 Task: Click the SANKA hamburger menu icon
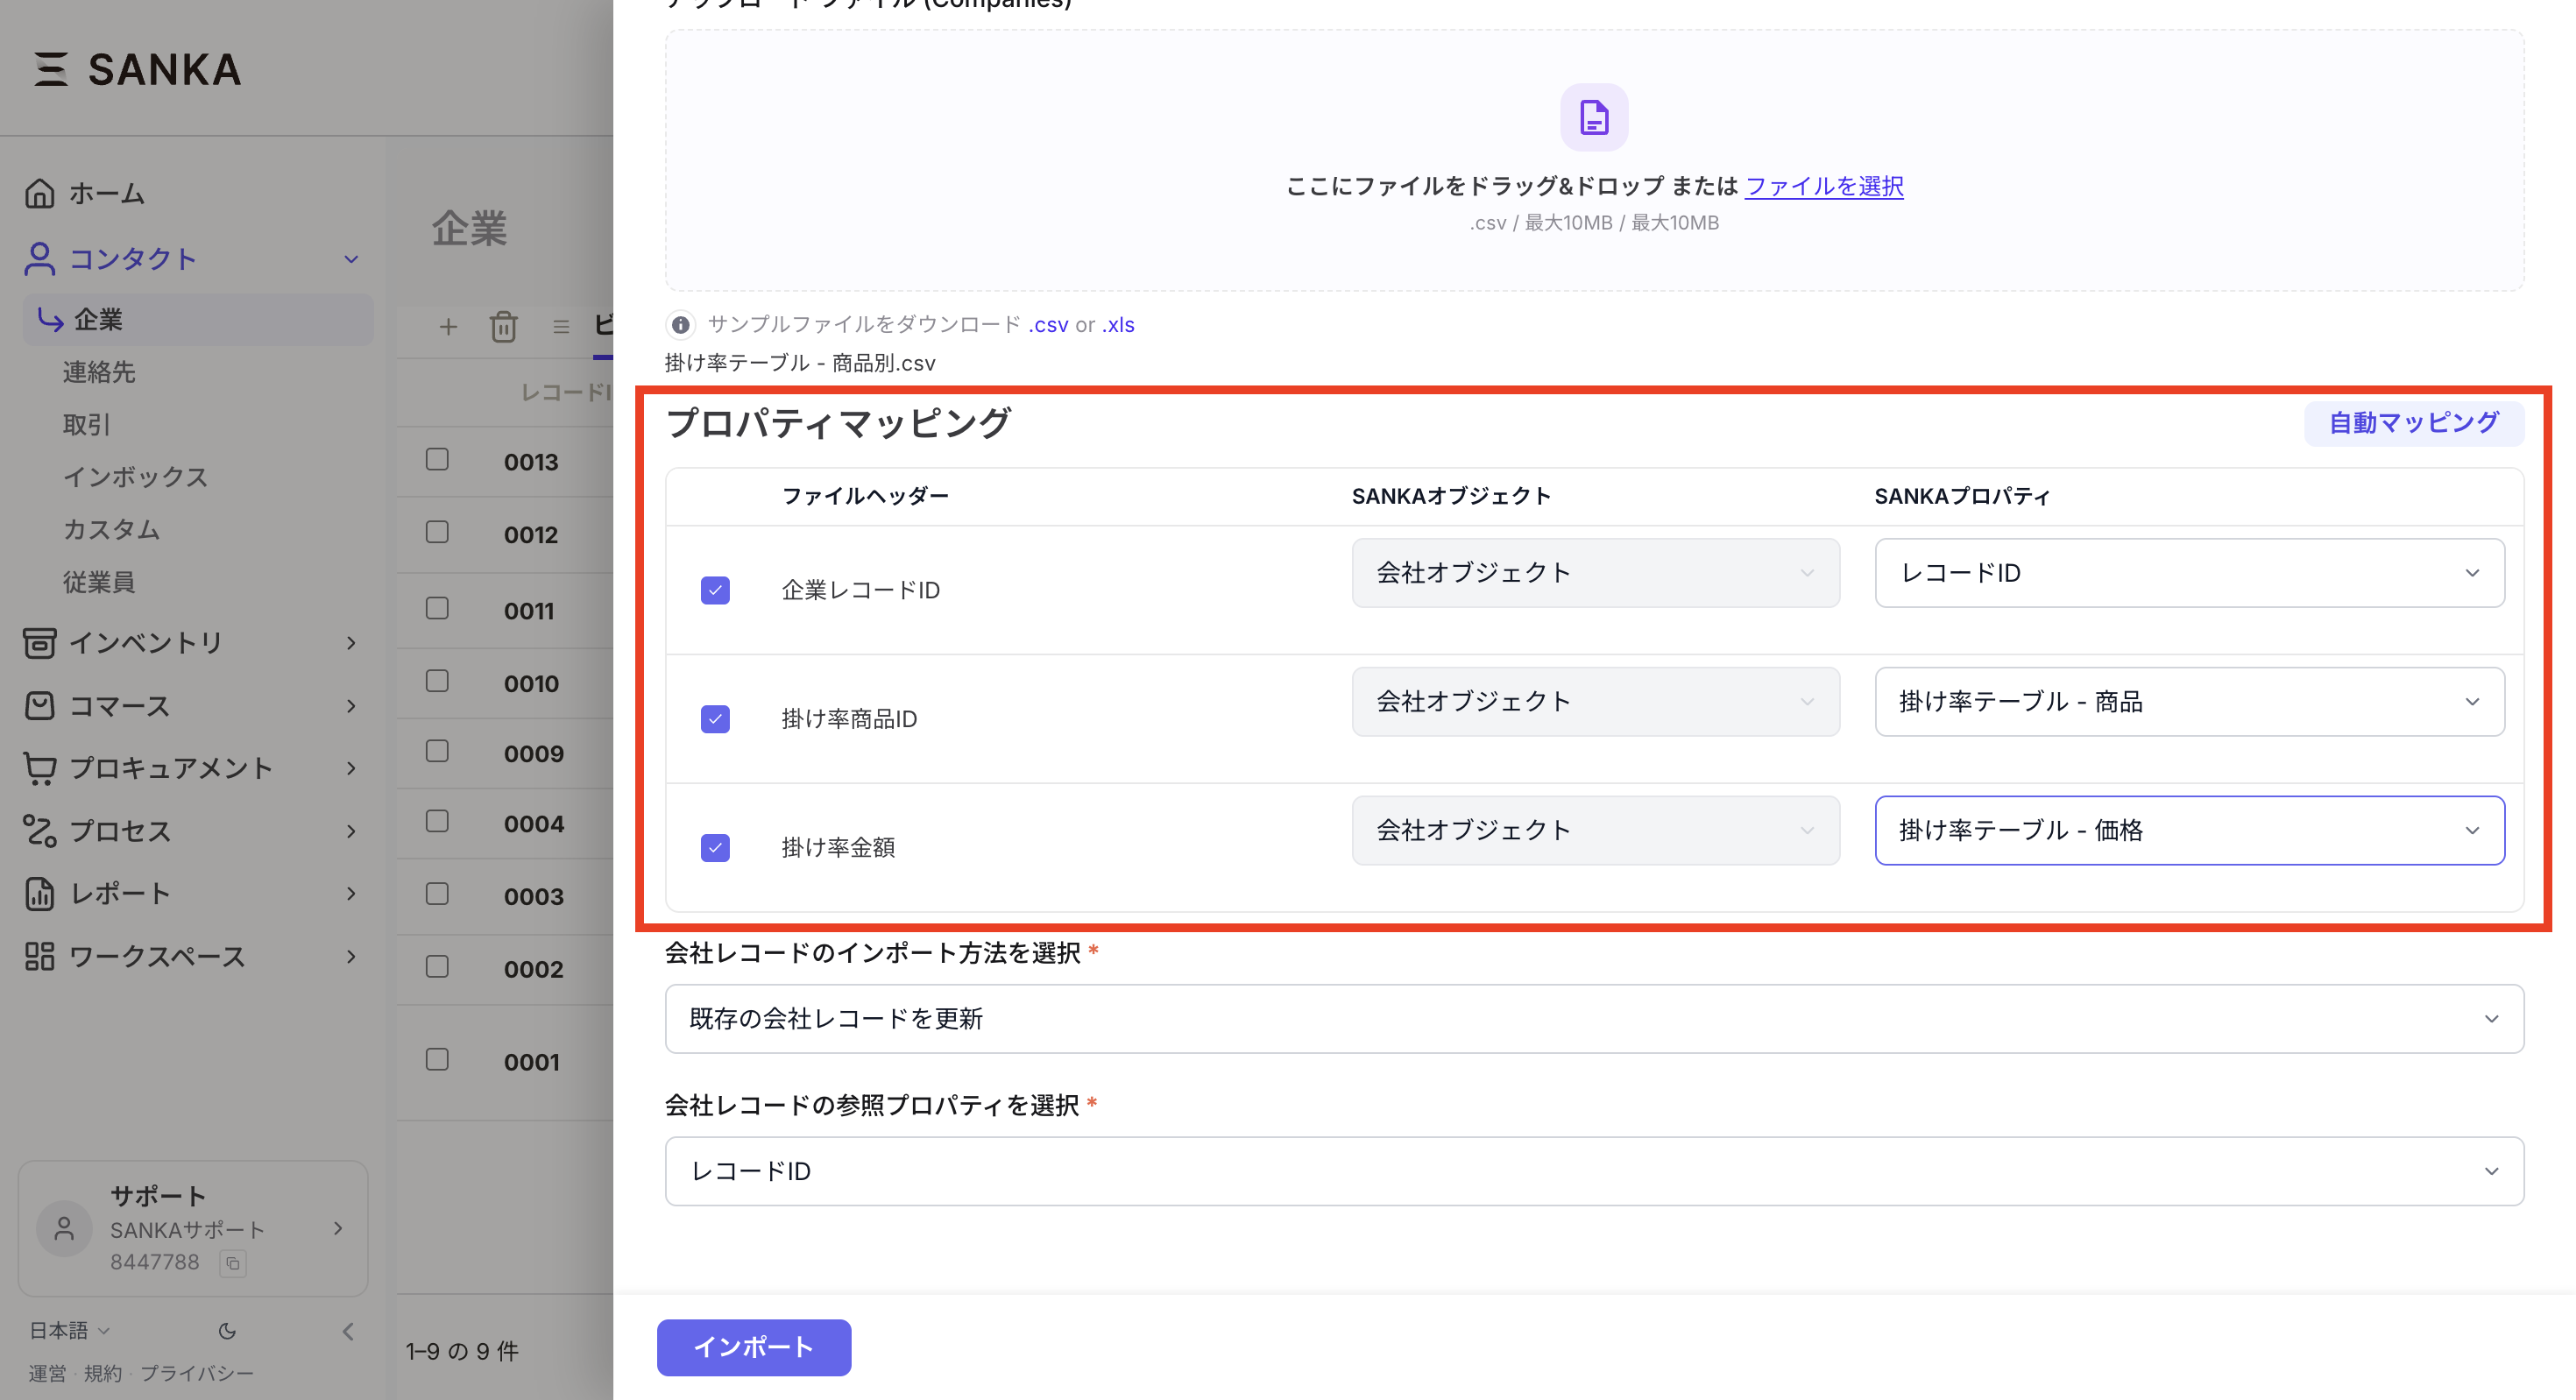click(50, 70)
